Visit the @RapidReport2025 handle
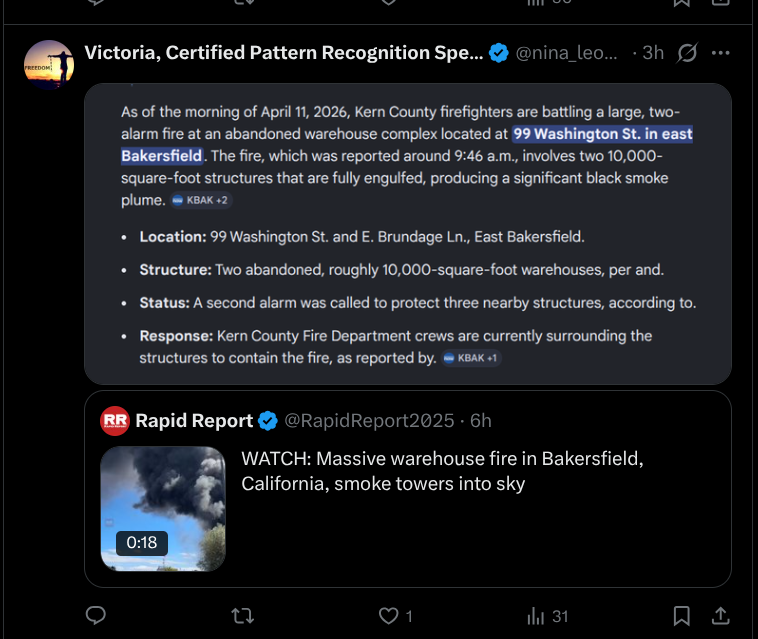758x639 pixels. [x=368, y=421]
